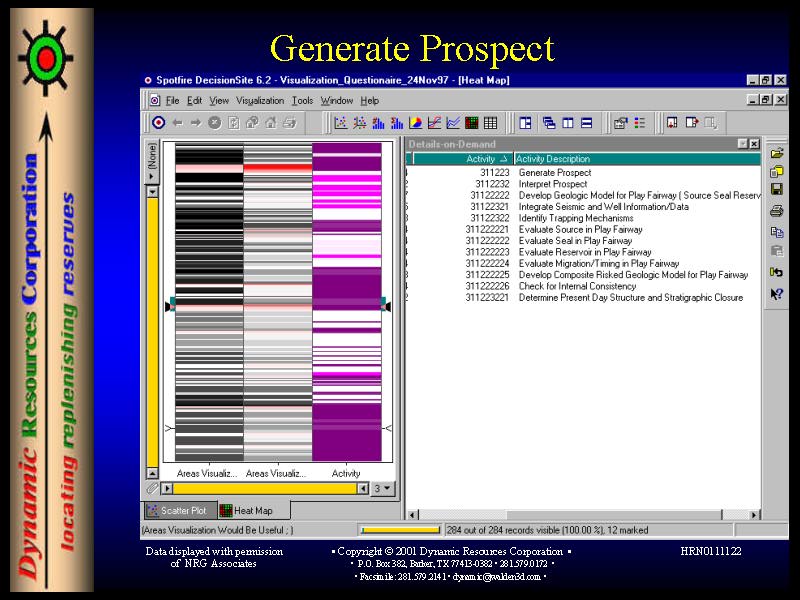
Task: Click the Save floppy disk icon
Action: (x=777, y=190)
